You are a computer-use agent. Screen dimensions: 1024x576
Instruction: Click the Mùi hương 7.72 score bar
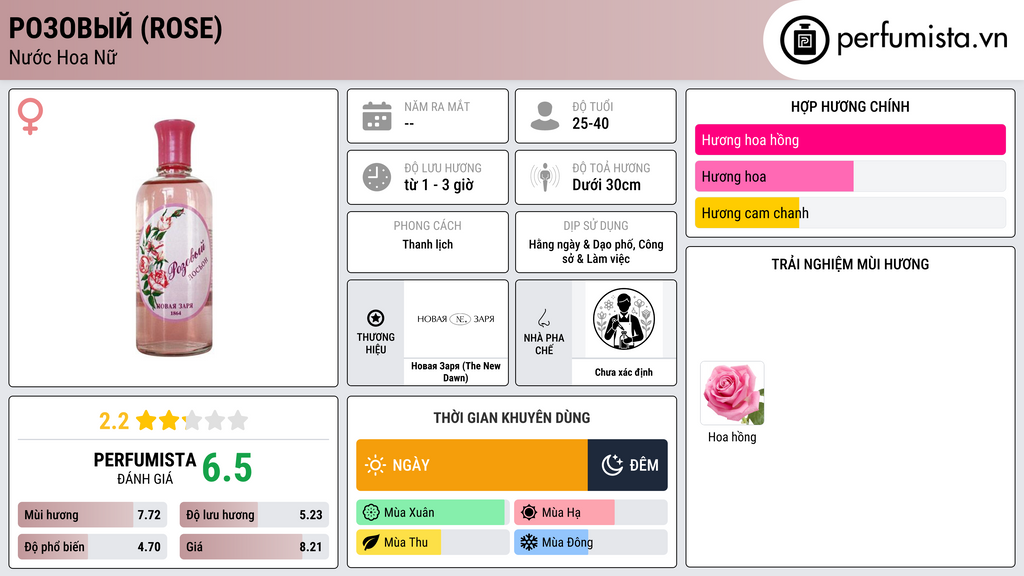92,515
